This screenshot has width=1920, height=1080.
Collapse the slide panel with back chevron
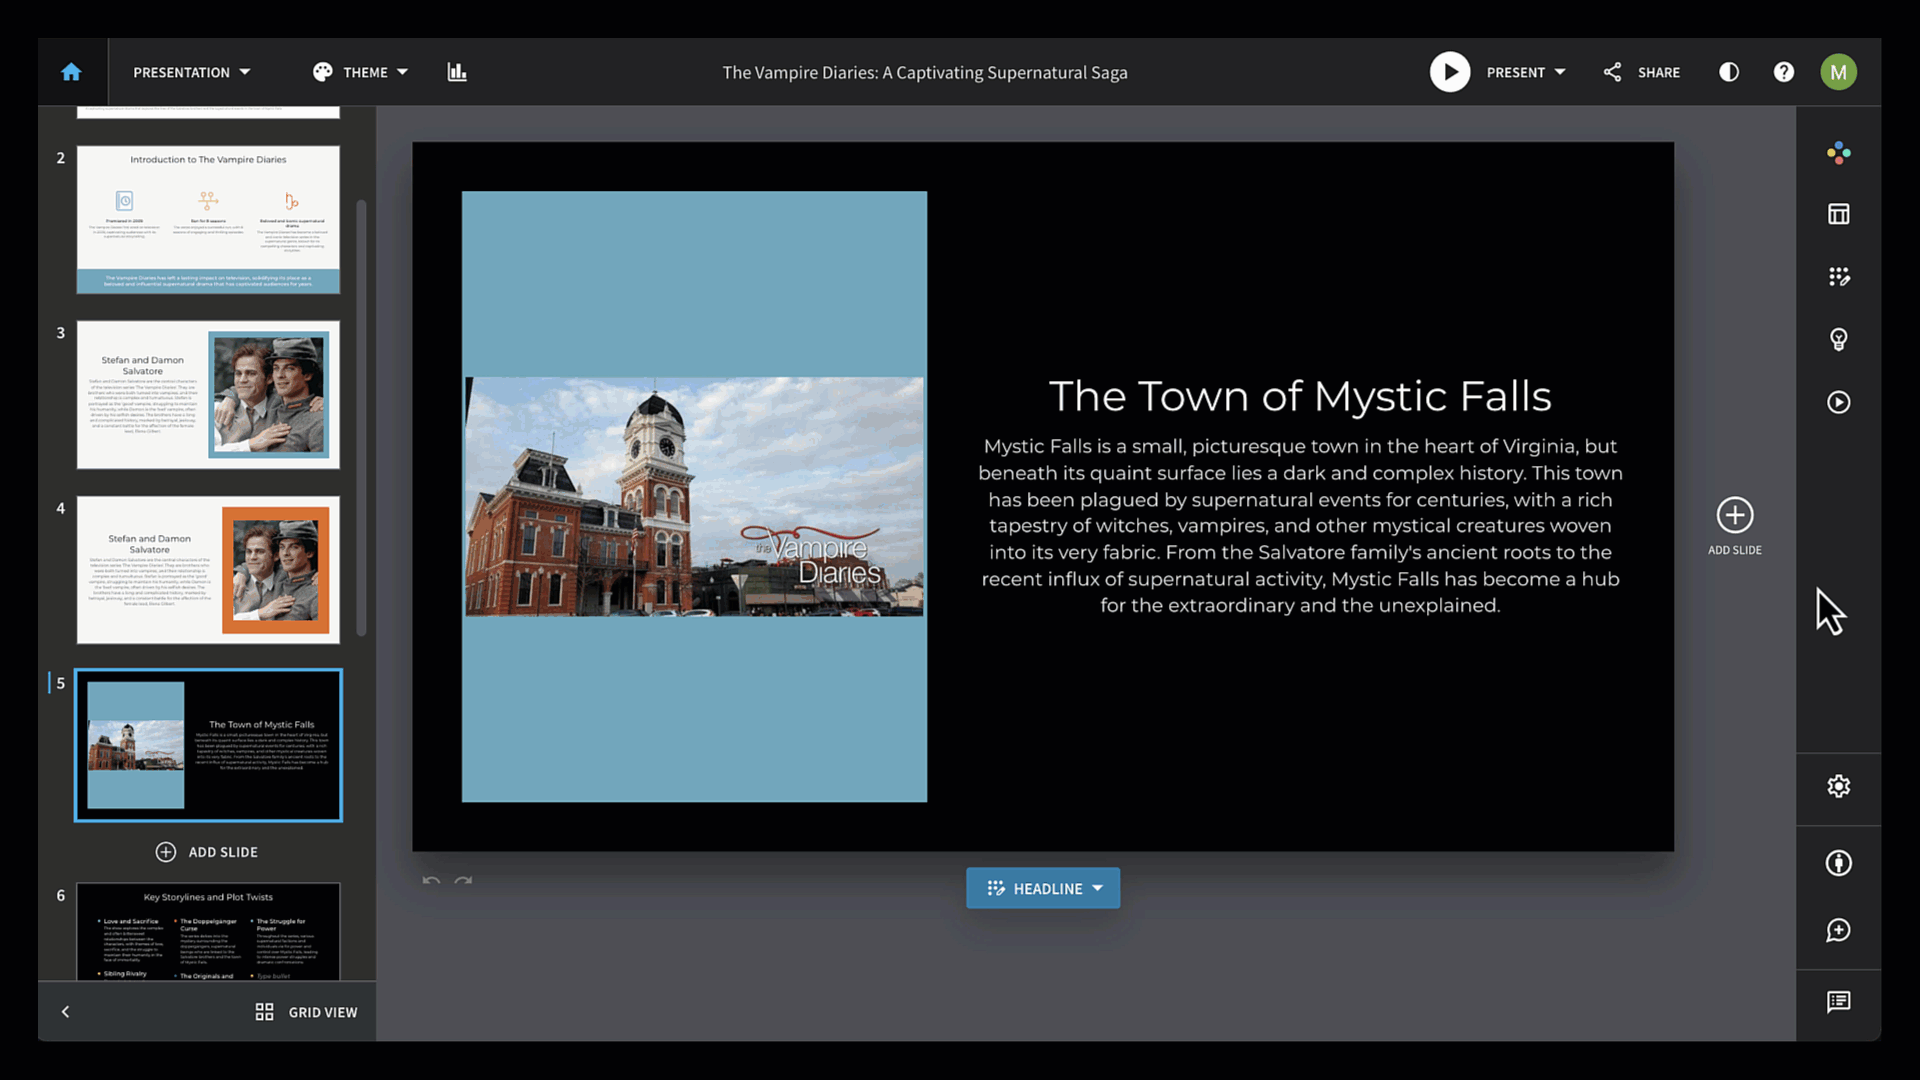[66, 1012]
